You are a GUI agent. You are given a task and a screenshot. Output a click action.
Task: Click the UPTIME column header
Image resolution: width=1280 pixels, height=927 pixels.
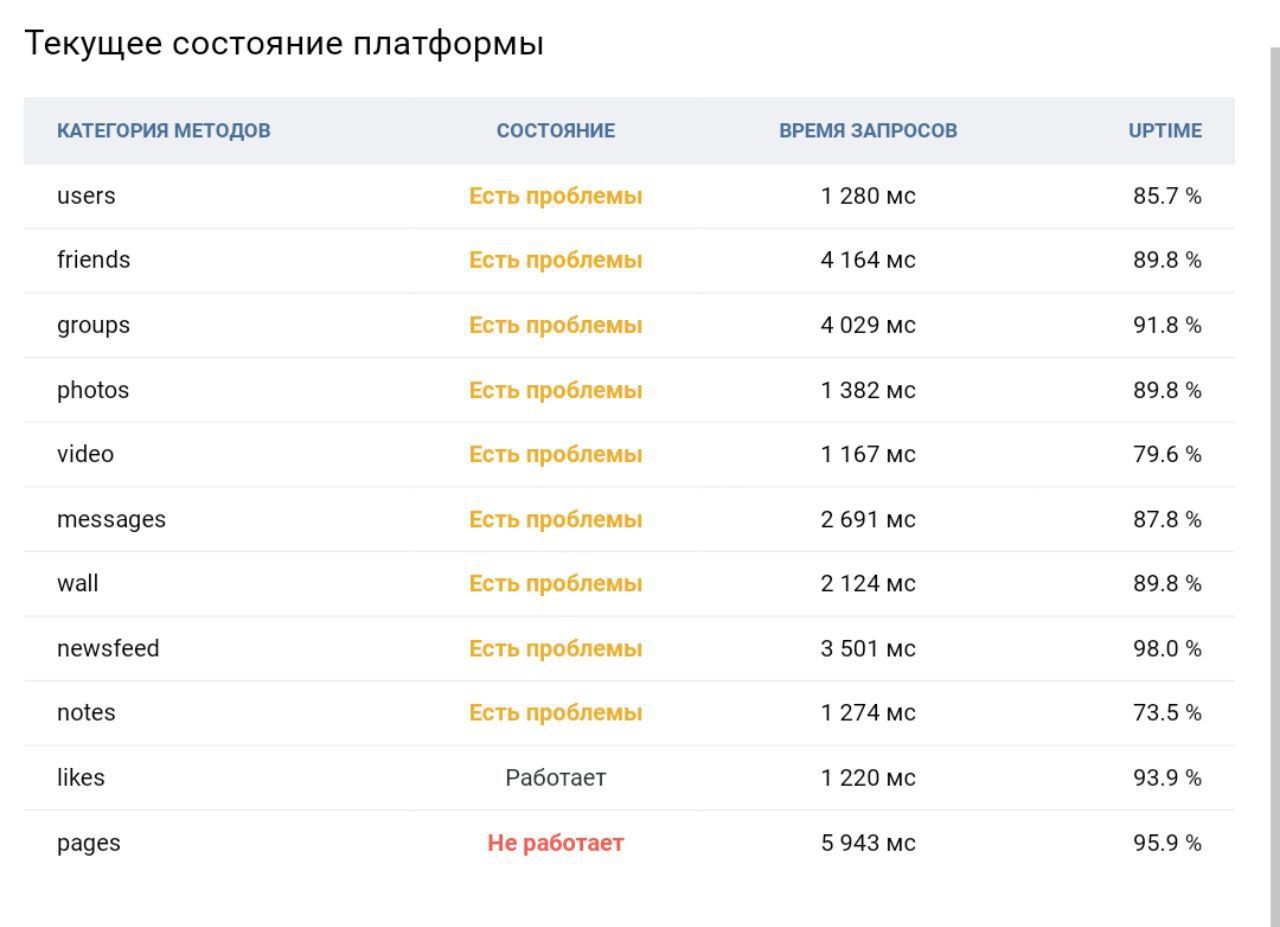click(x=1165, y=131)
